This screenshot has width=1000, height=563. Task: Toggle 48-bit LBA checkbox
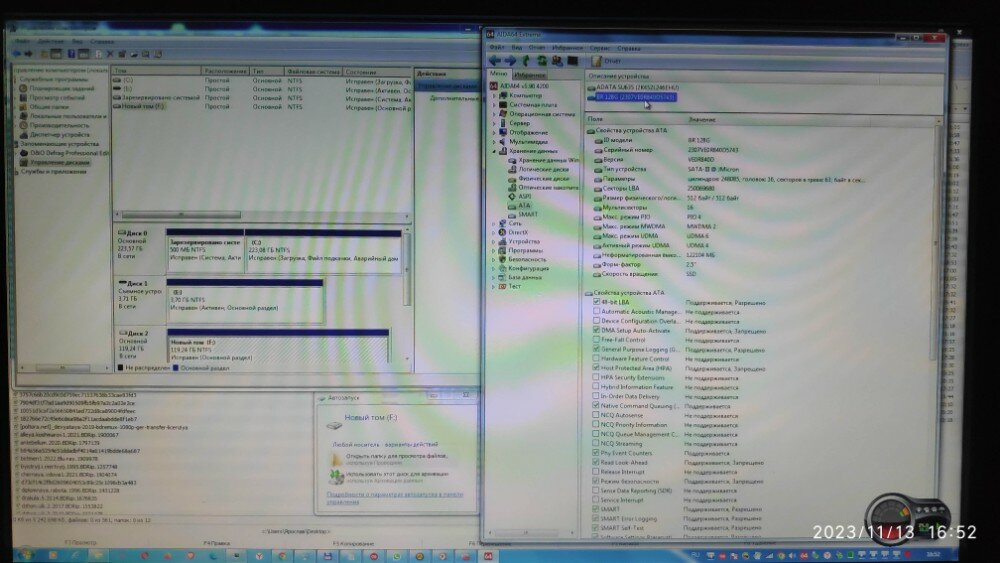[596, 302]
